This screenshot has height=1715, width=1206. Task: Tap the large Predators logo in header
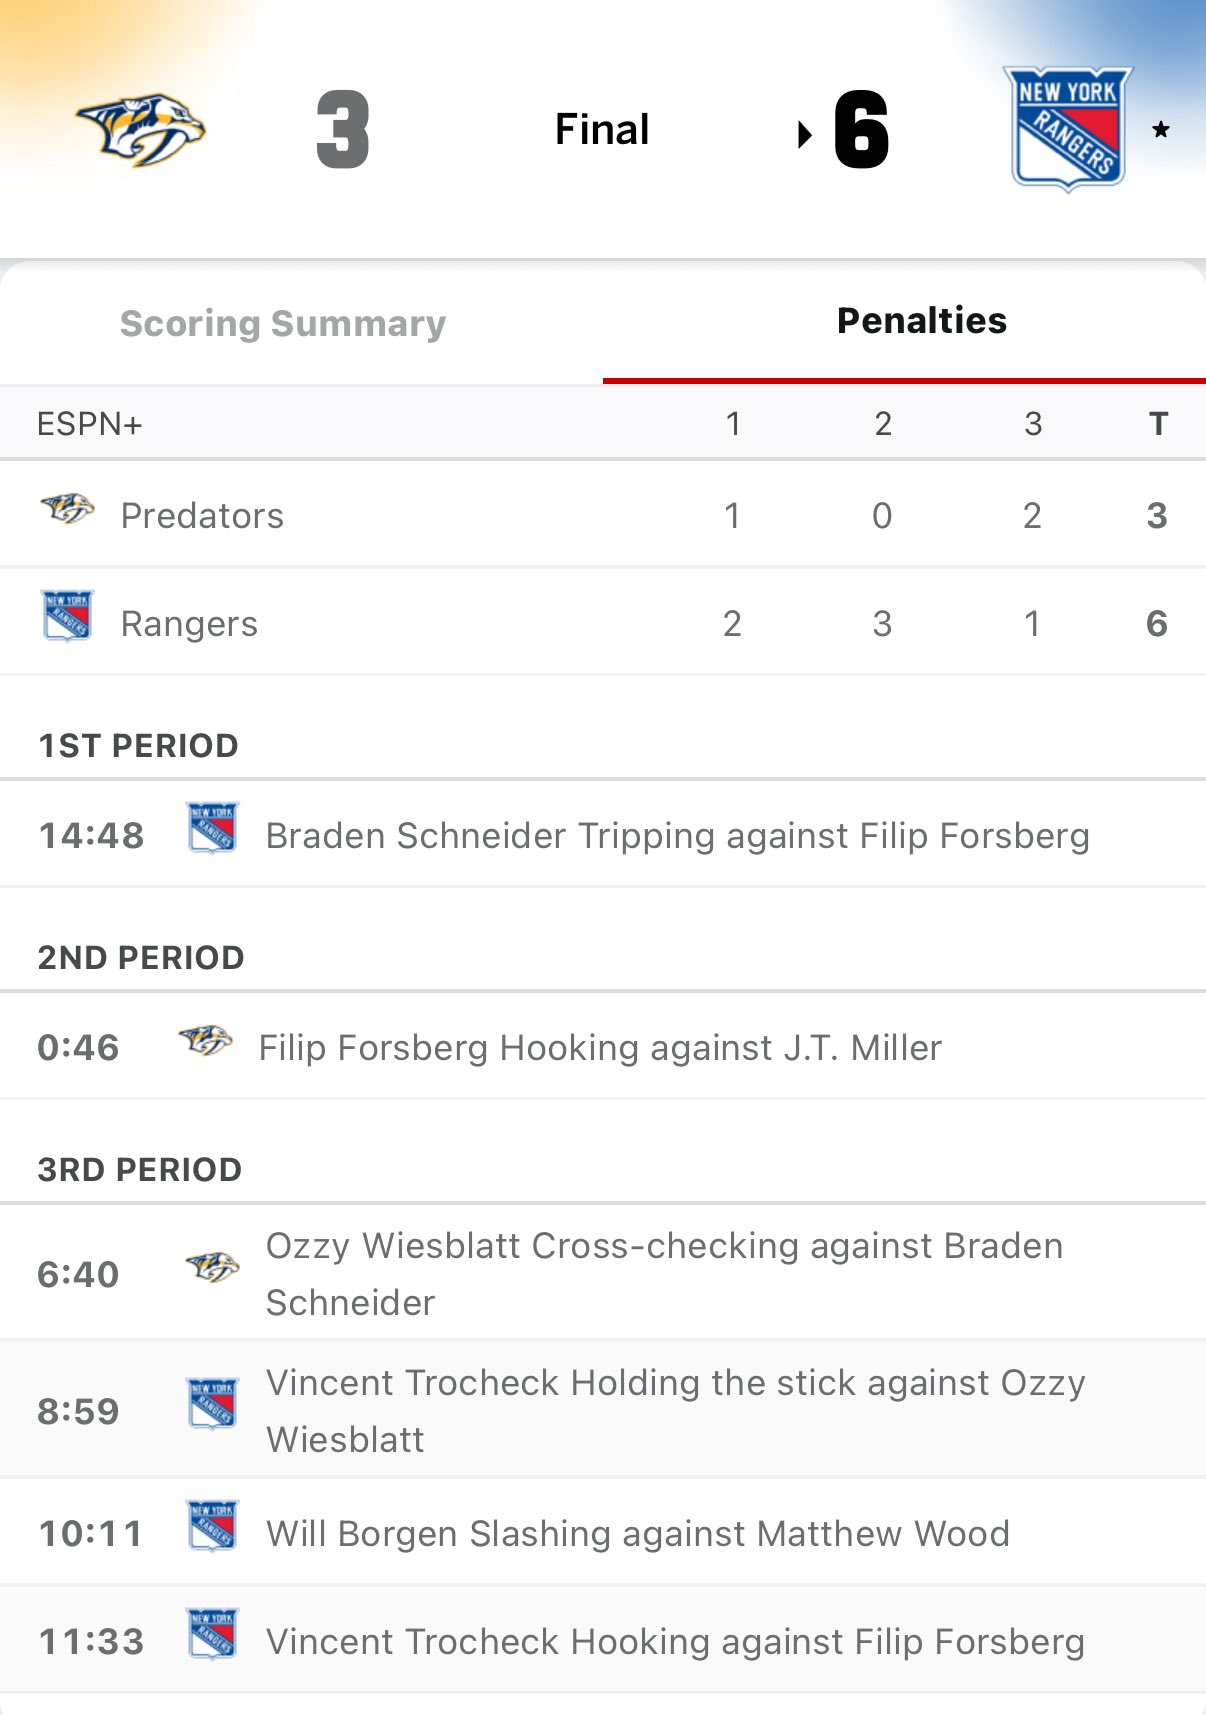pos(141,129)
